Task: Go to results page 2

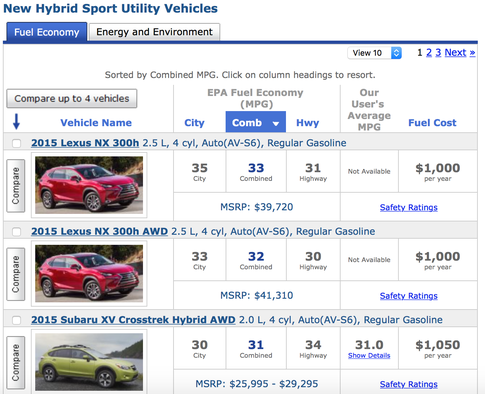Action: click(429, 52)
